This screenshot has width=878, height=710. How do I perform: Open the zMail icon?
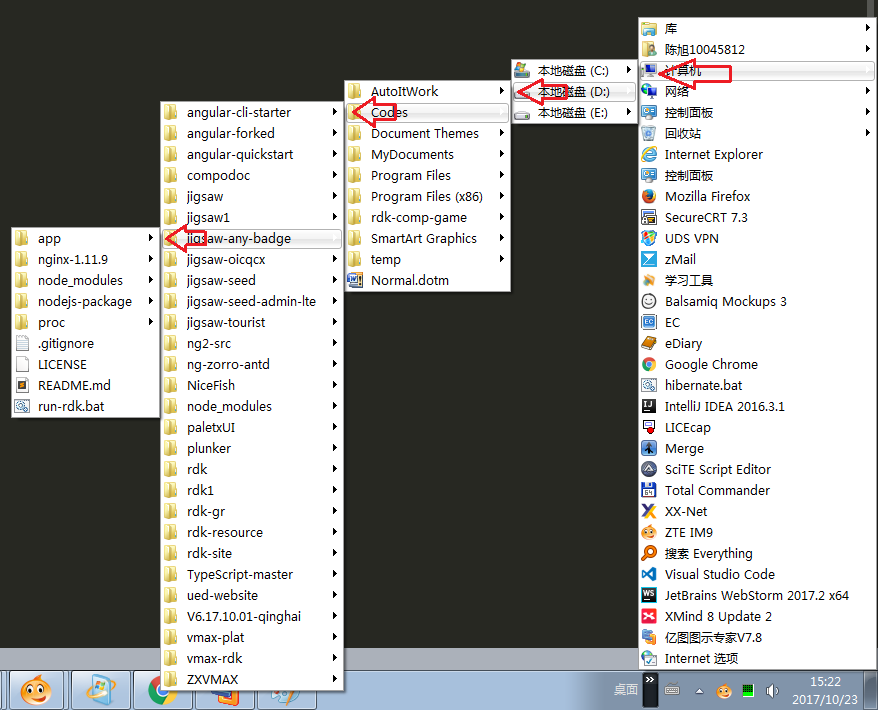pos(648,259)
